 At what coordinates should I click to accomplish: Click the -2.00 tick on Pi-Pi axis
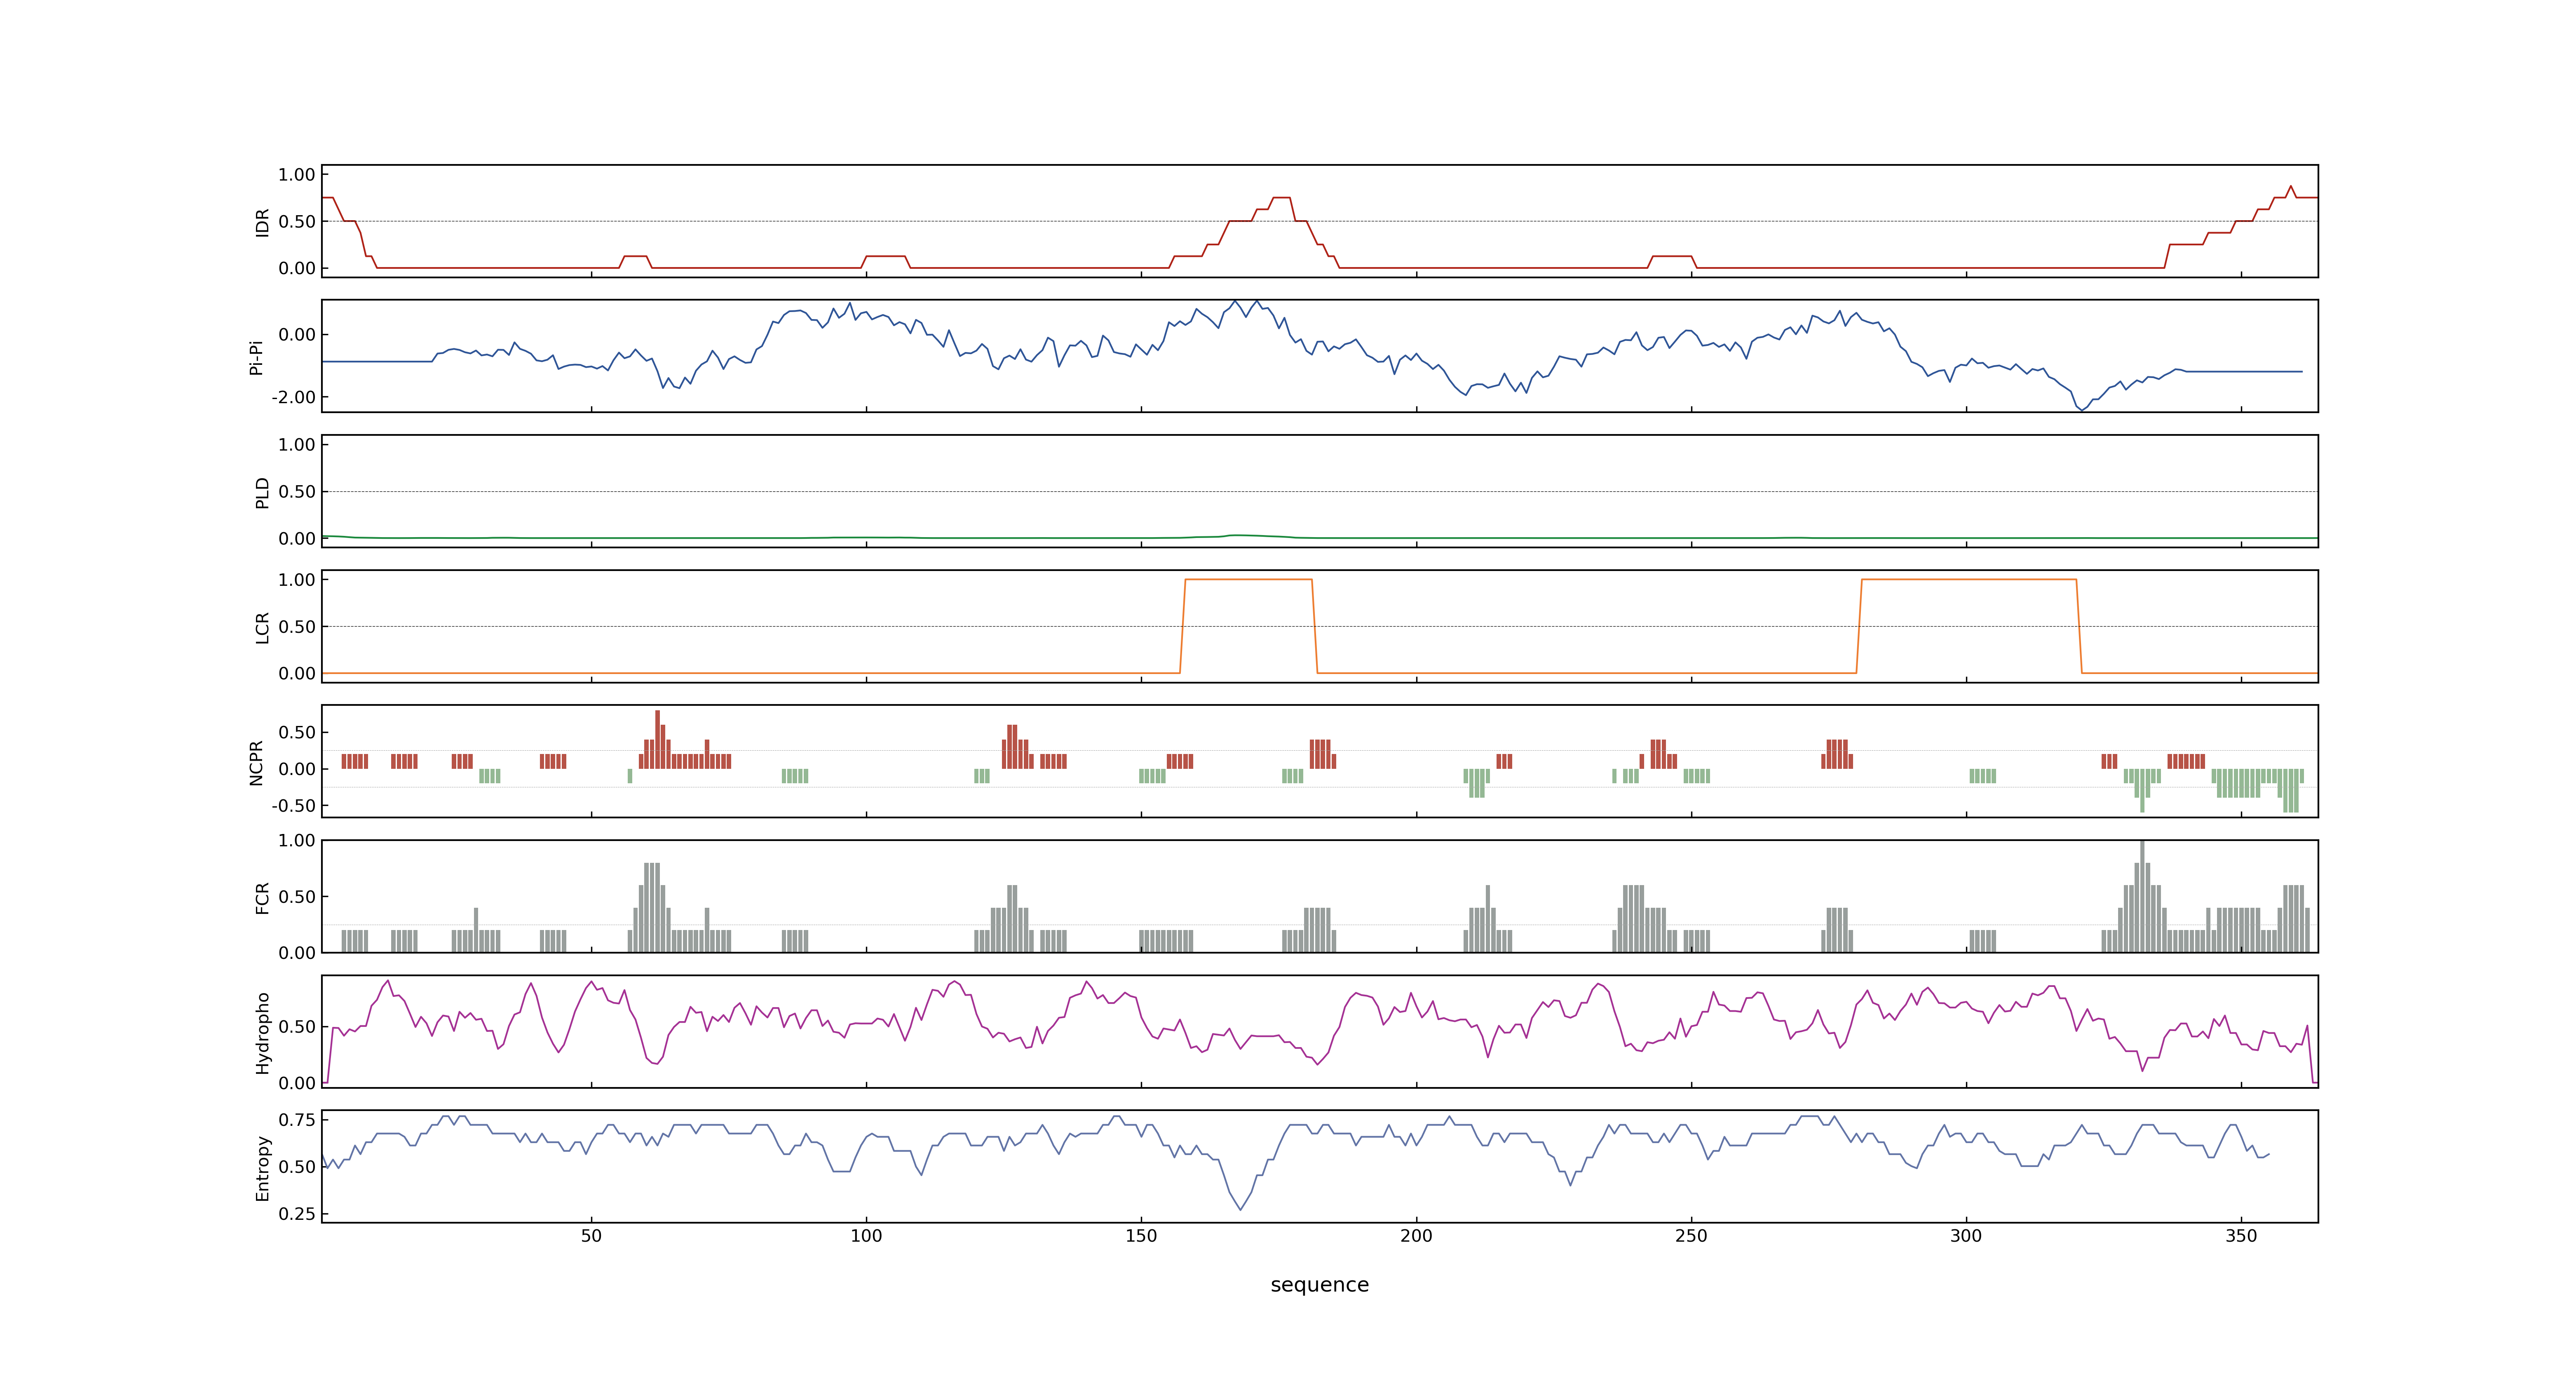293,397
